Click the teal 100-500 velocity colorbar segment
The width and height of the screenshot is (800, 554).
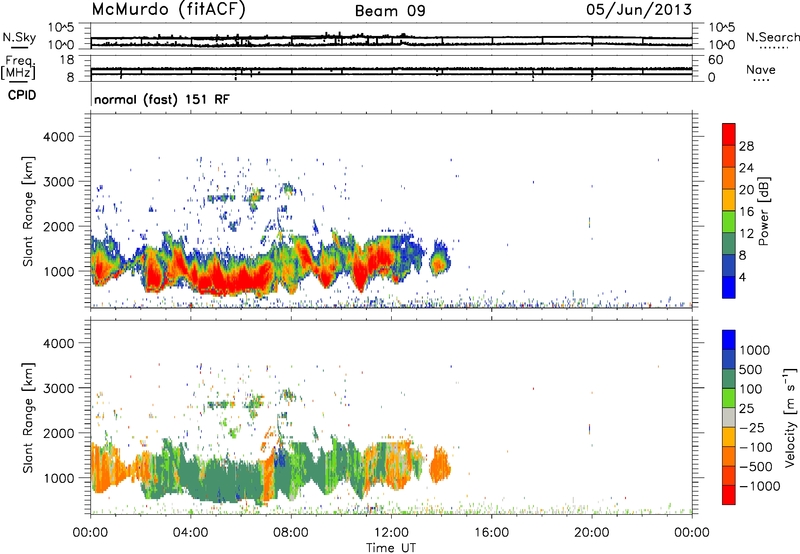pos(729,379)
